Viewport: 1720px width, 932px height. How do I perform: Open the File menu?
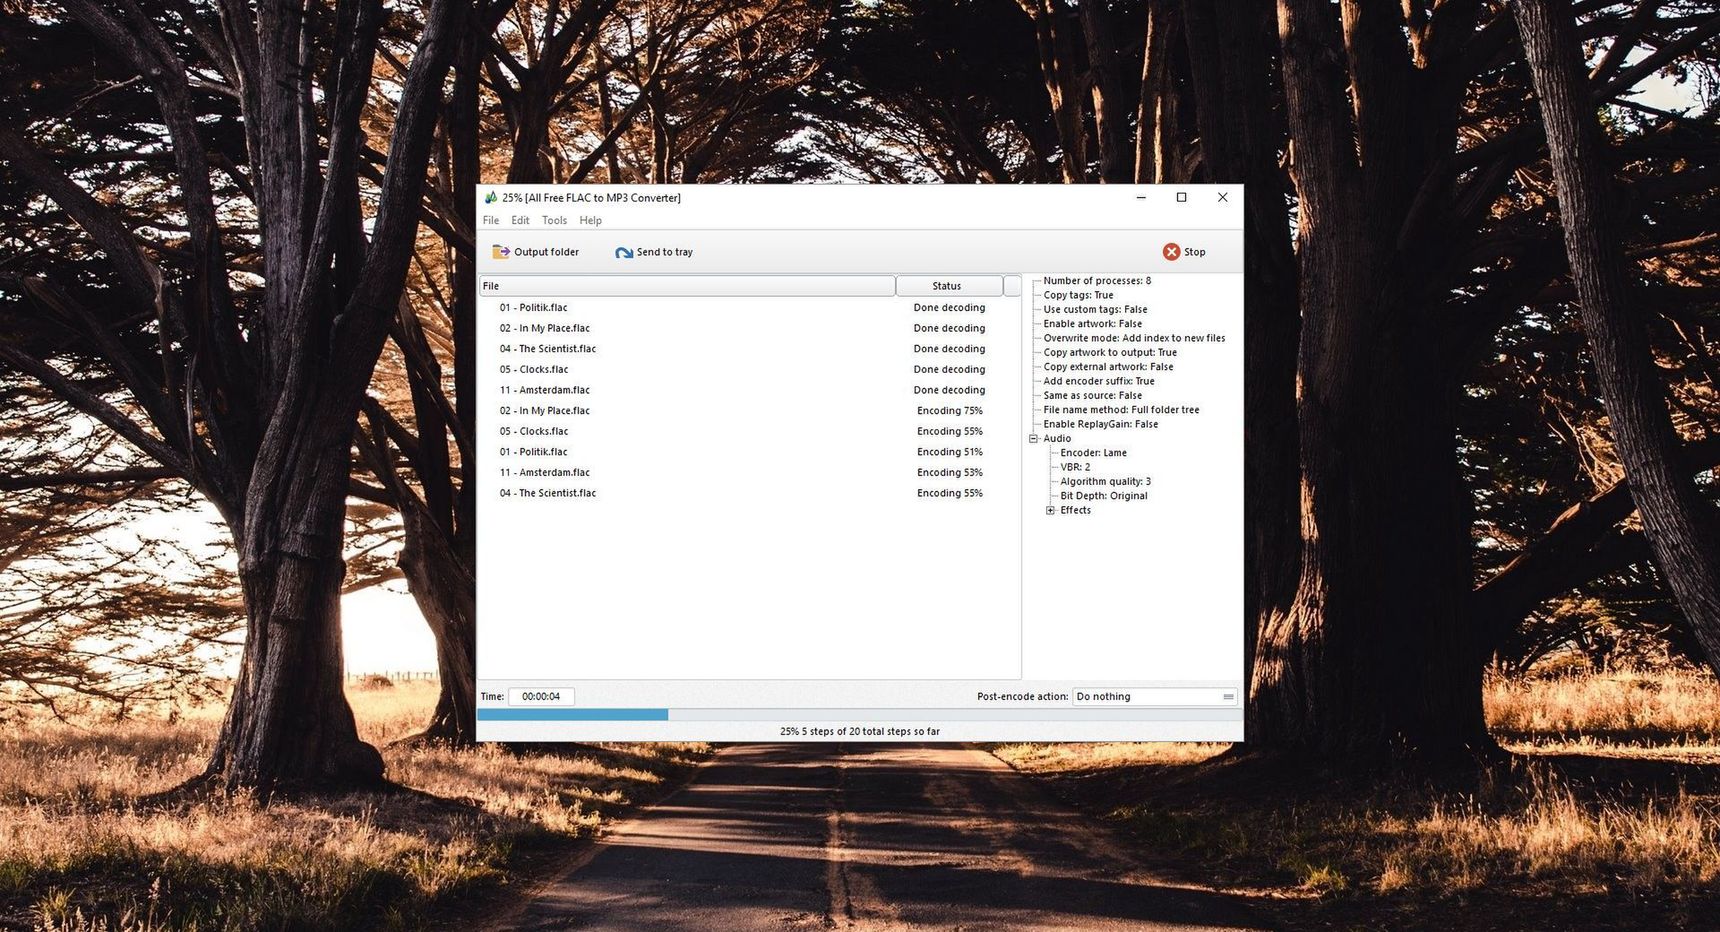click(491, 220)
